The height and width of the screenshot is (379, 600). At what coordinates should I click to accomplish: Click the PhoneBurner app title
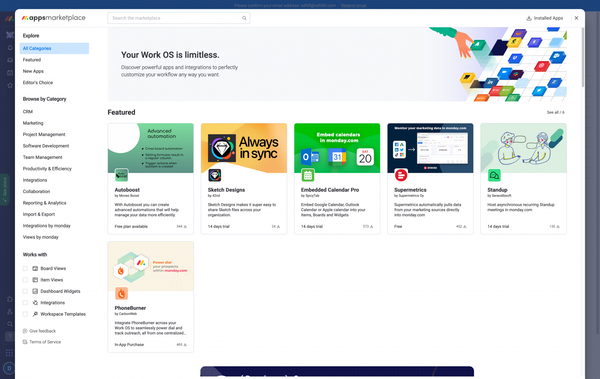coord(130,308)
